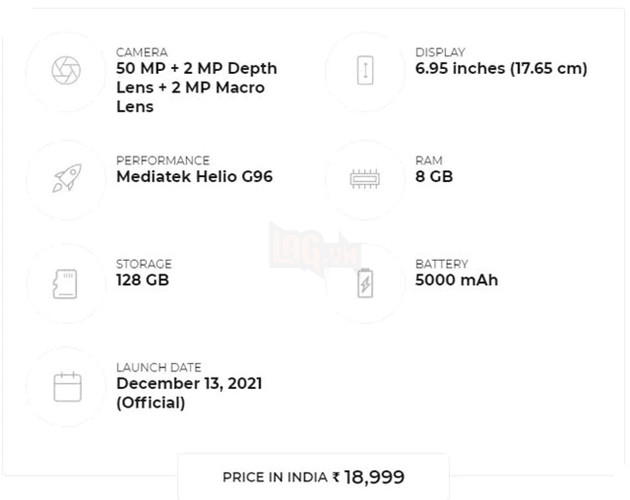Click the 8 GB RAM value

(434, 177)
